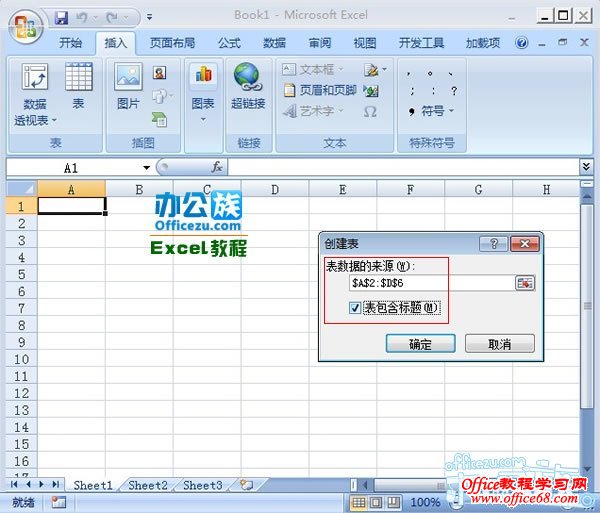600x513 pixels.
Task: Select column D header
Action: pyautogui.click(x=274, y=189)
